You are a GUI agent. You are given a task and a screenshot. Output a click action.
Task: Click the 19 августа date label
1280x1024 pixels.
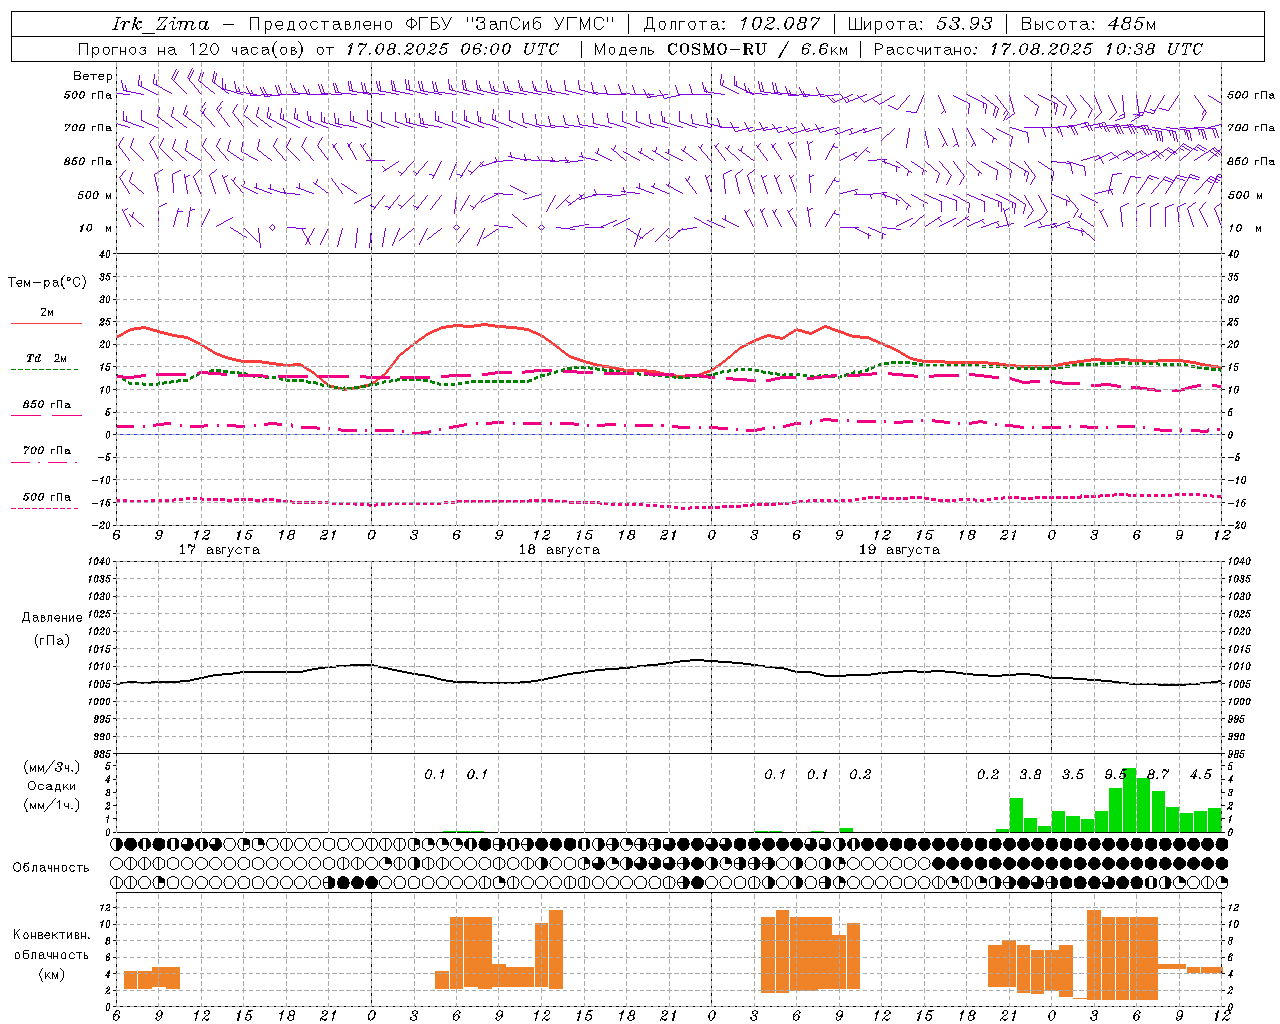click(x=899, y=550)
